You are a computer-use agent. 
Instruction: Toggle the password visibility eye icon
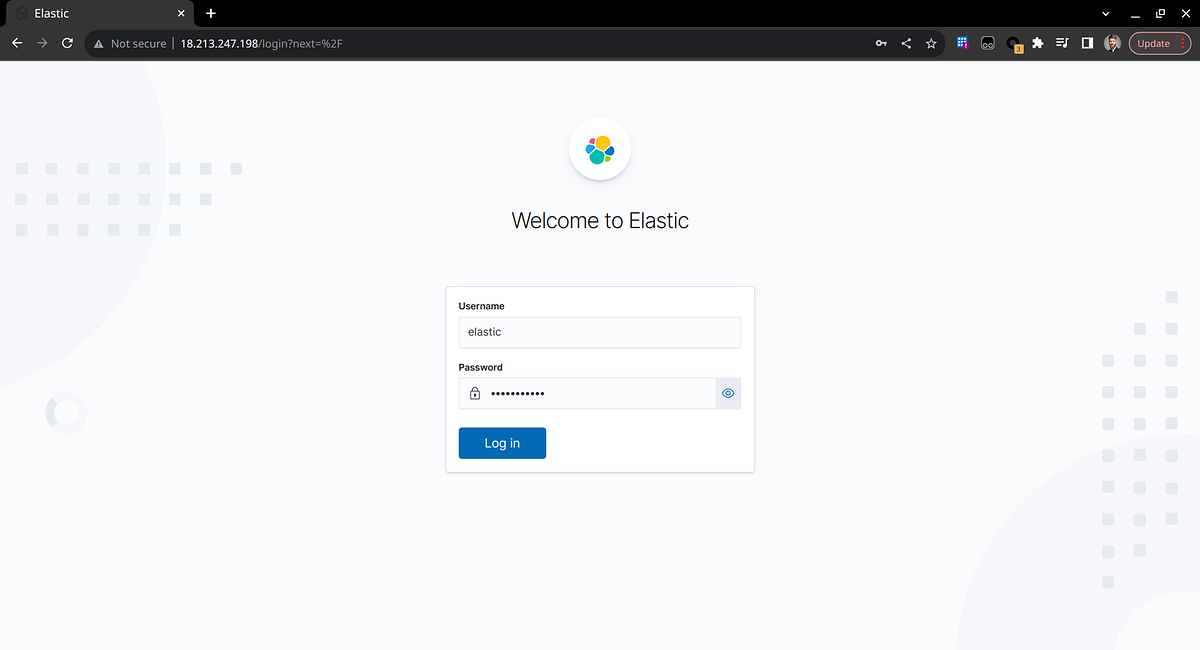coord(728,393)
